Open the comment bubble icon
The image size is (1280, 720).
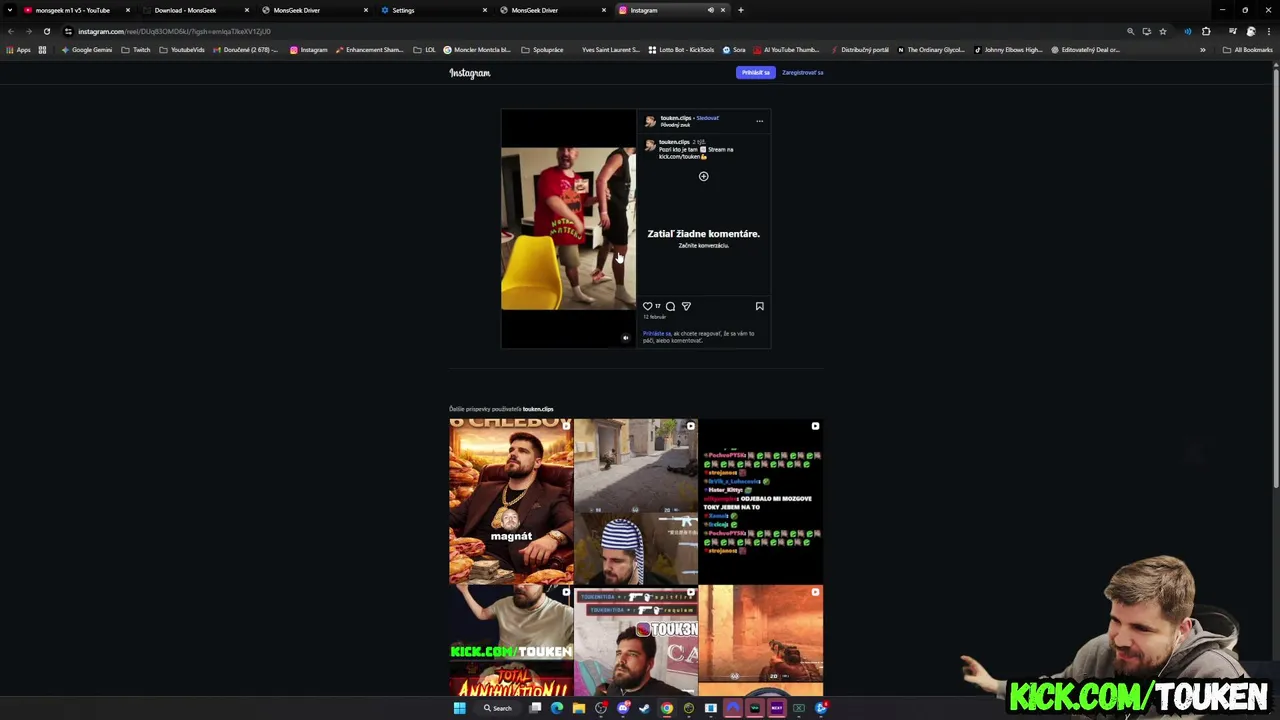(x=670, y=306)
